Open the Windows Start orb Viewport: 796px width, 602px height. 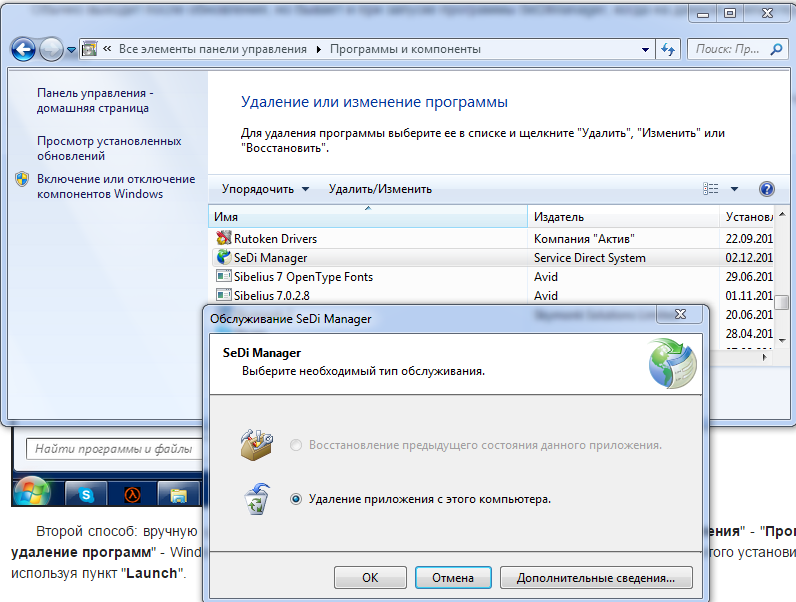pos(32,492)
